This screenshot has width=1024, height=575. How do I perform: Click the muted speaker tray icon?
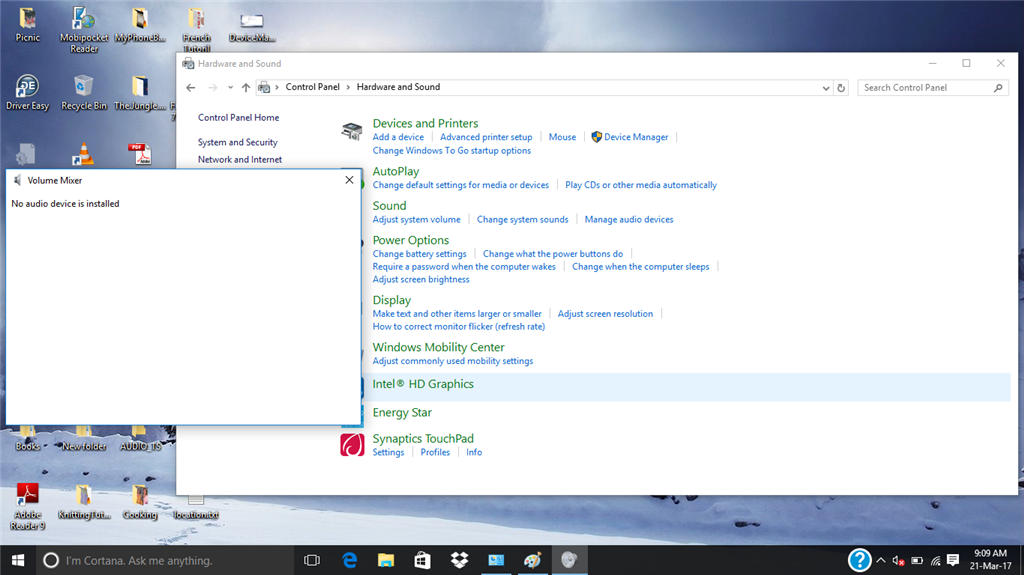(899, 561)
